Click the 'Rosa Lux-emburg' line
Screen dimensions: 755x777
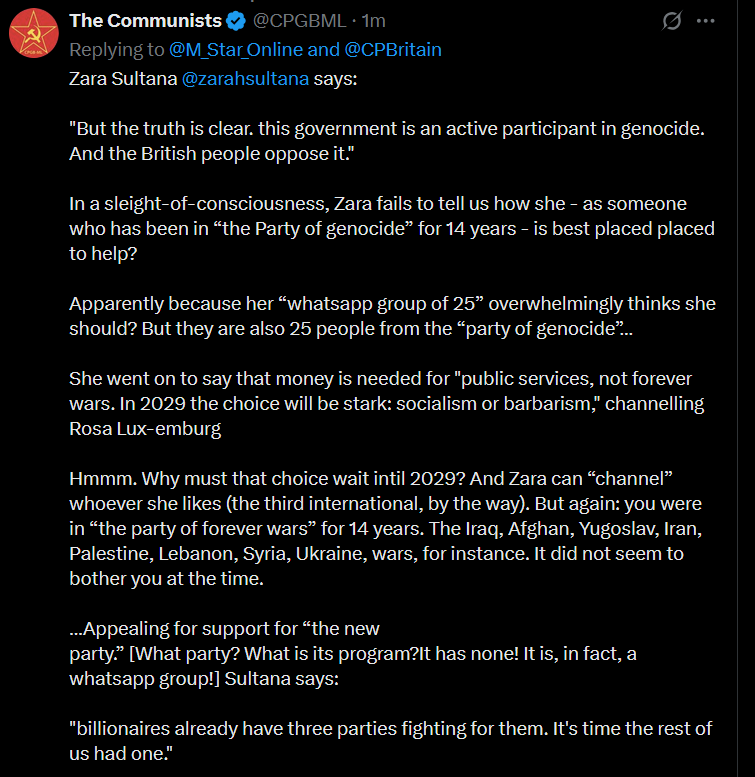click(145, 429)
